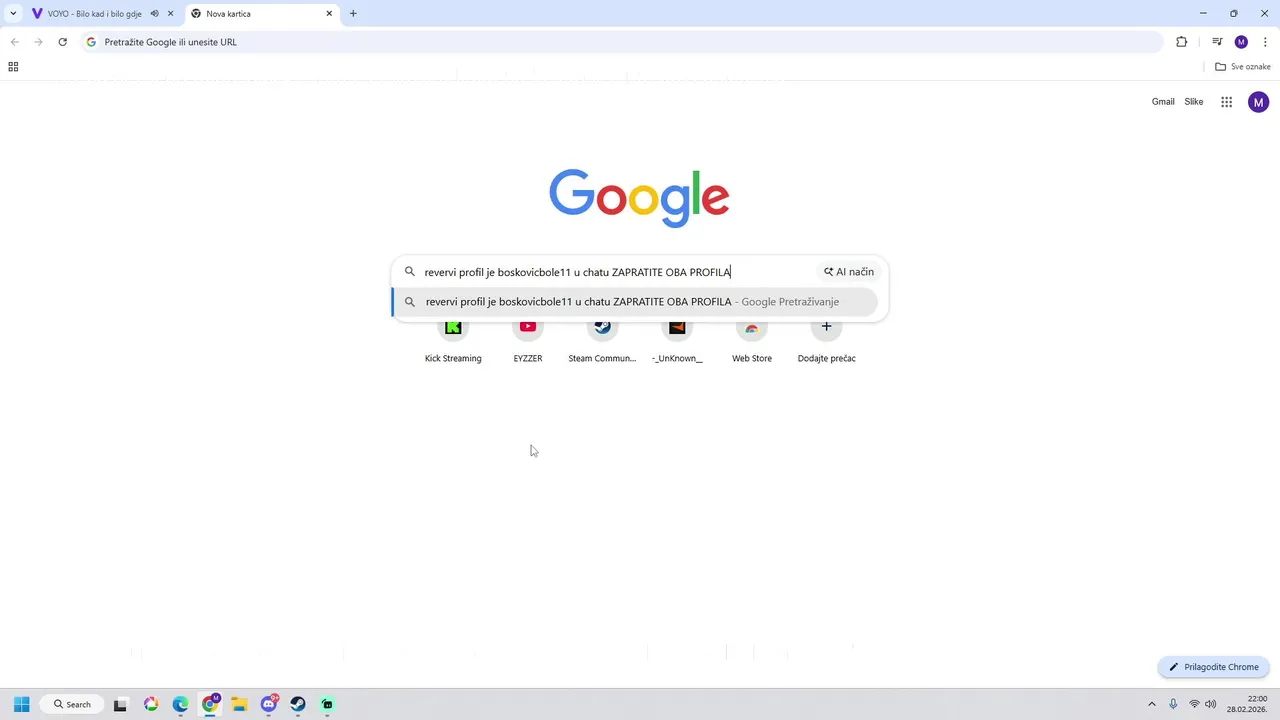Click the AI način button
This screenshot has width=1280, height=720.
(x=849, y=272)
